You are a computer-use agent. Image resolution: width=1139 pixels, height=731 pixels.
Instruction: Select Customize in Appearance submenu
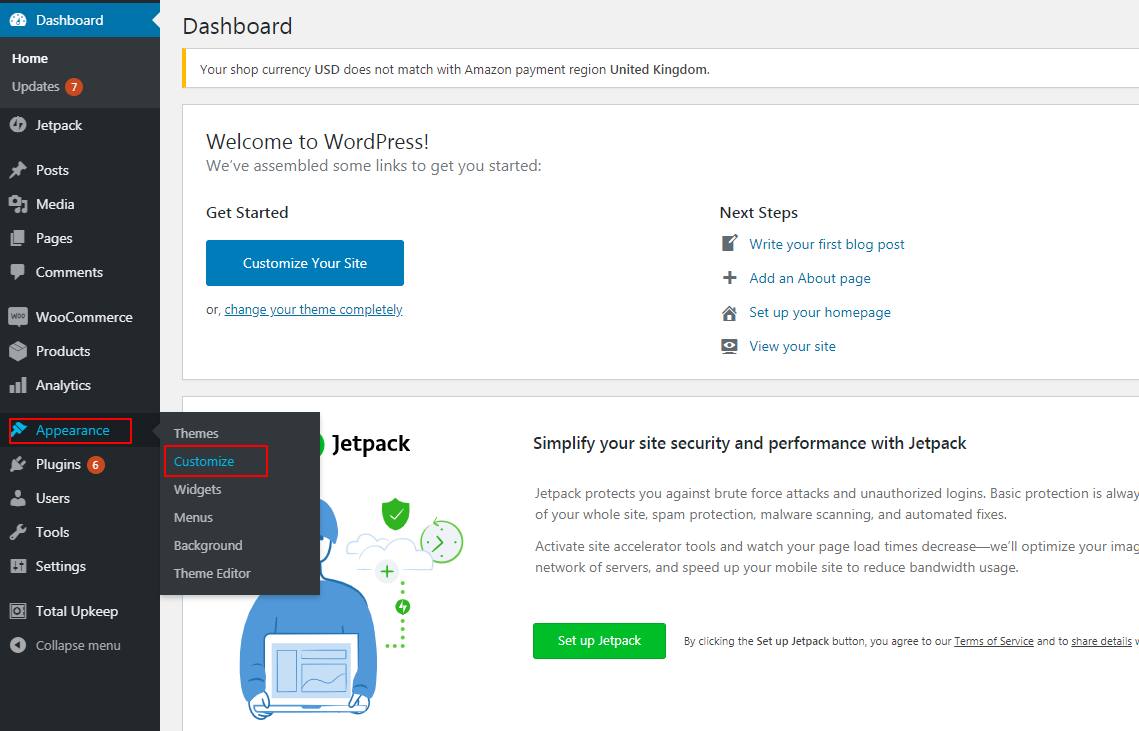[204, 461]
